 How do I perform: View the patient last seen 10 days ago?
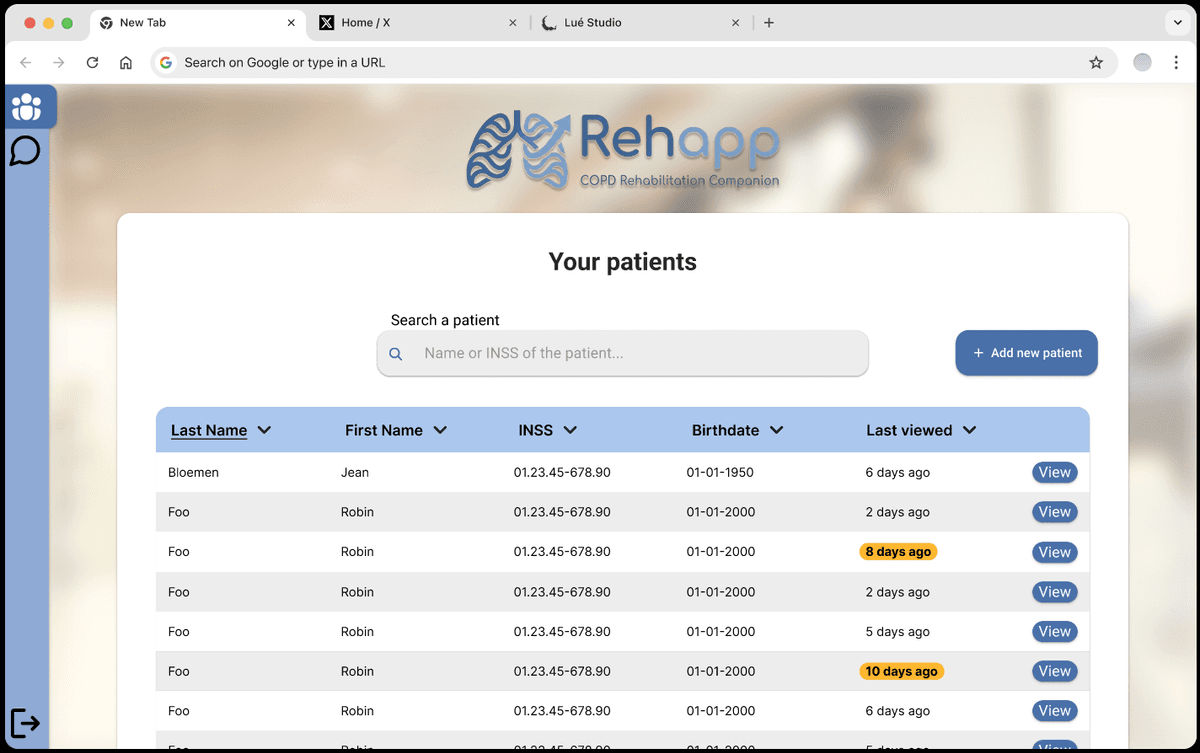[x=1054, y=671]
